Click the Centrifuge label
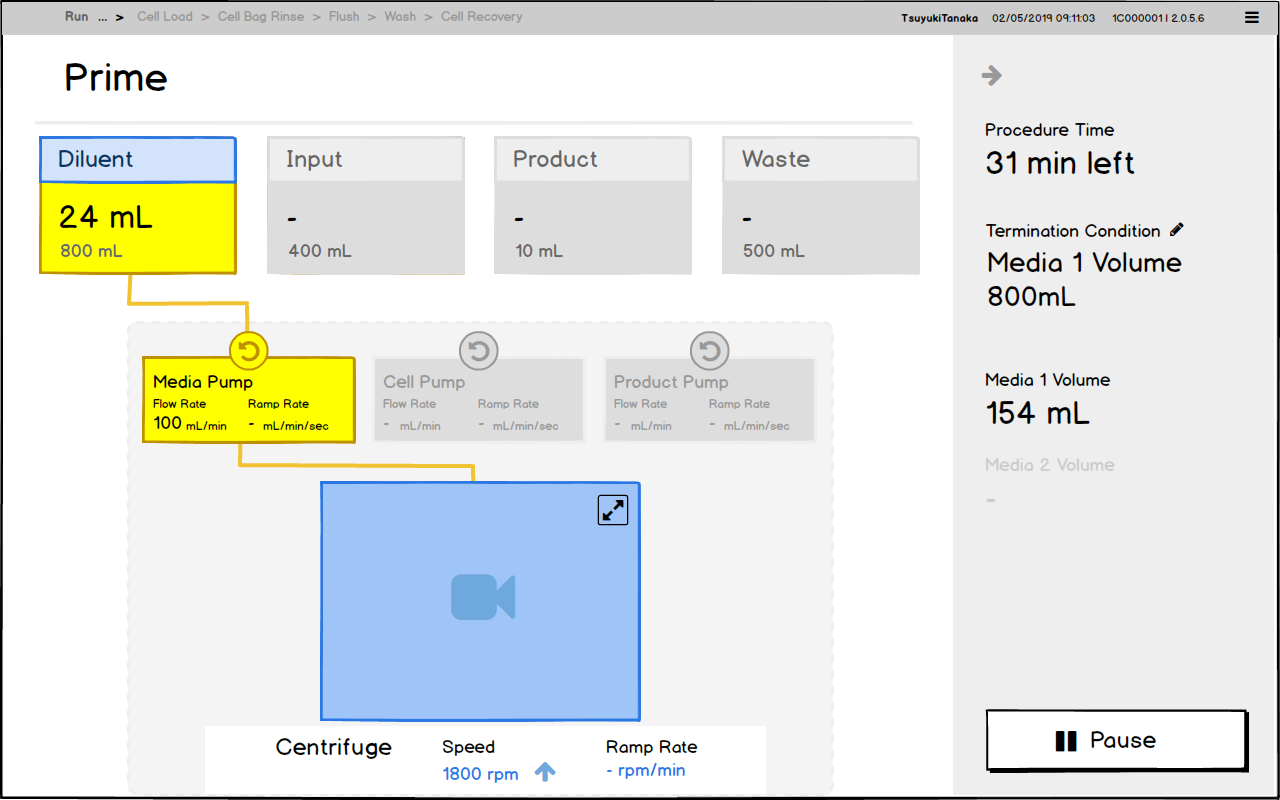Image resolution: width=1280 pixels, height=800 pixels. pyautogui.click(x=334, y=747)
